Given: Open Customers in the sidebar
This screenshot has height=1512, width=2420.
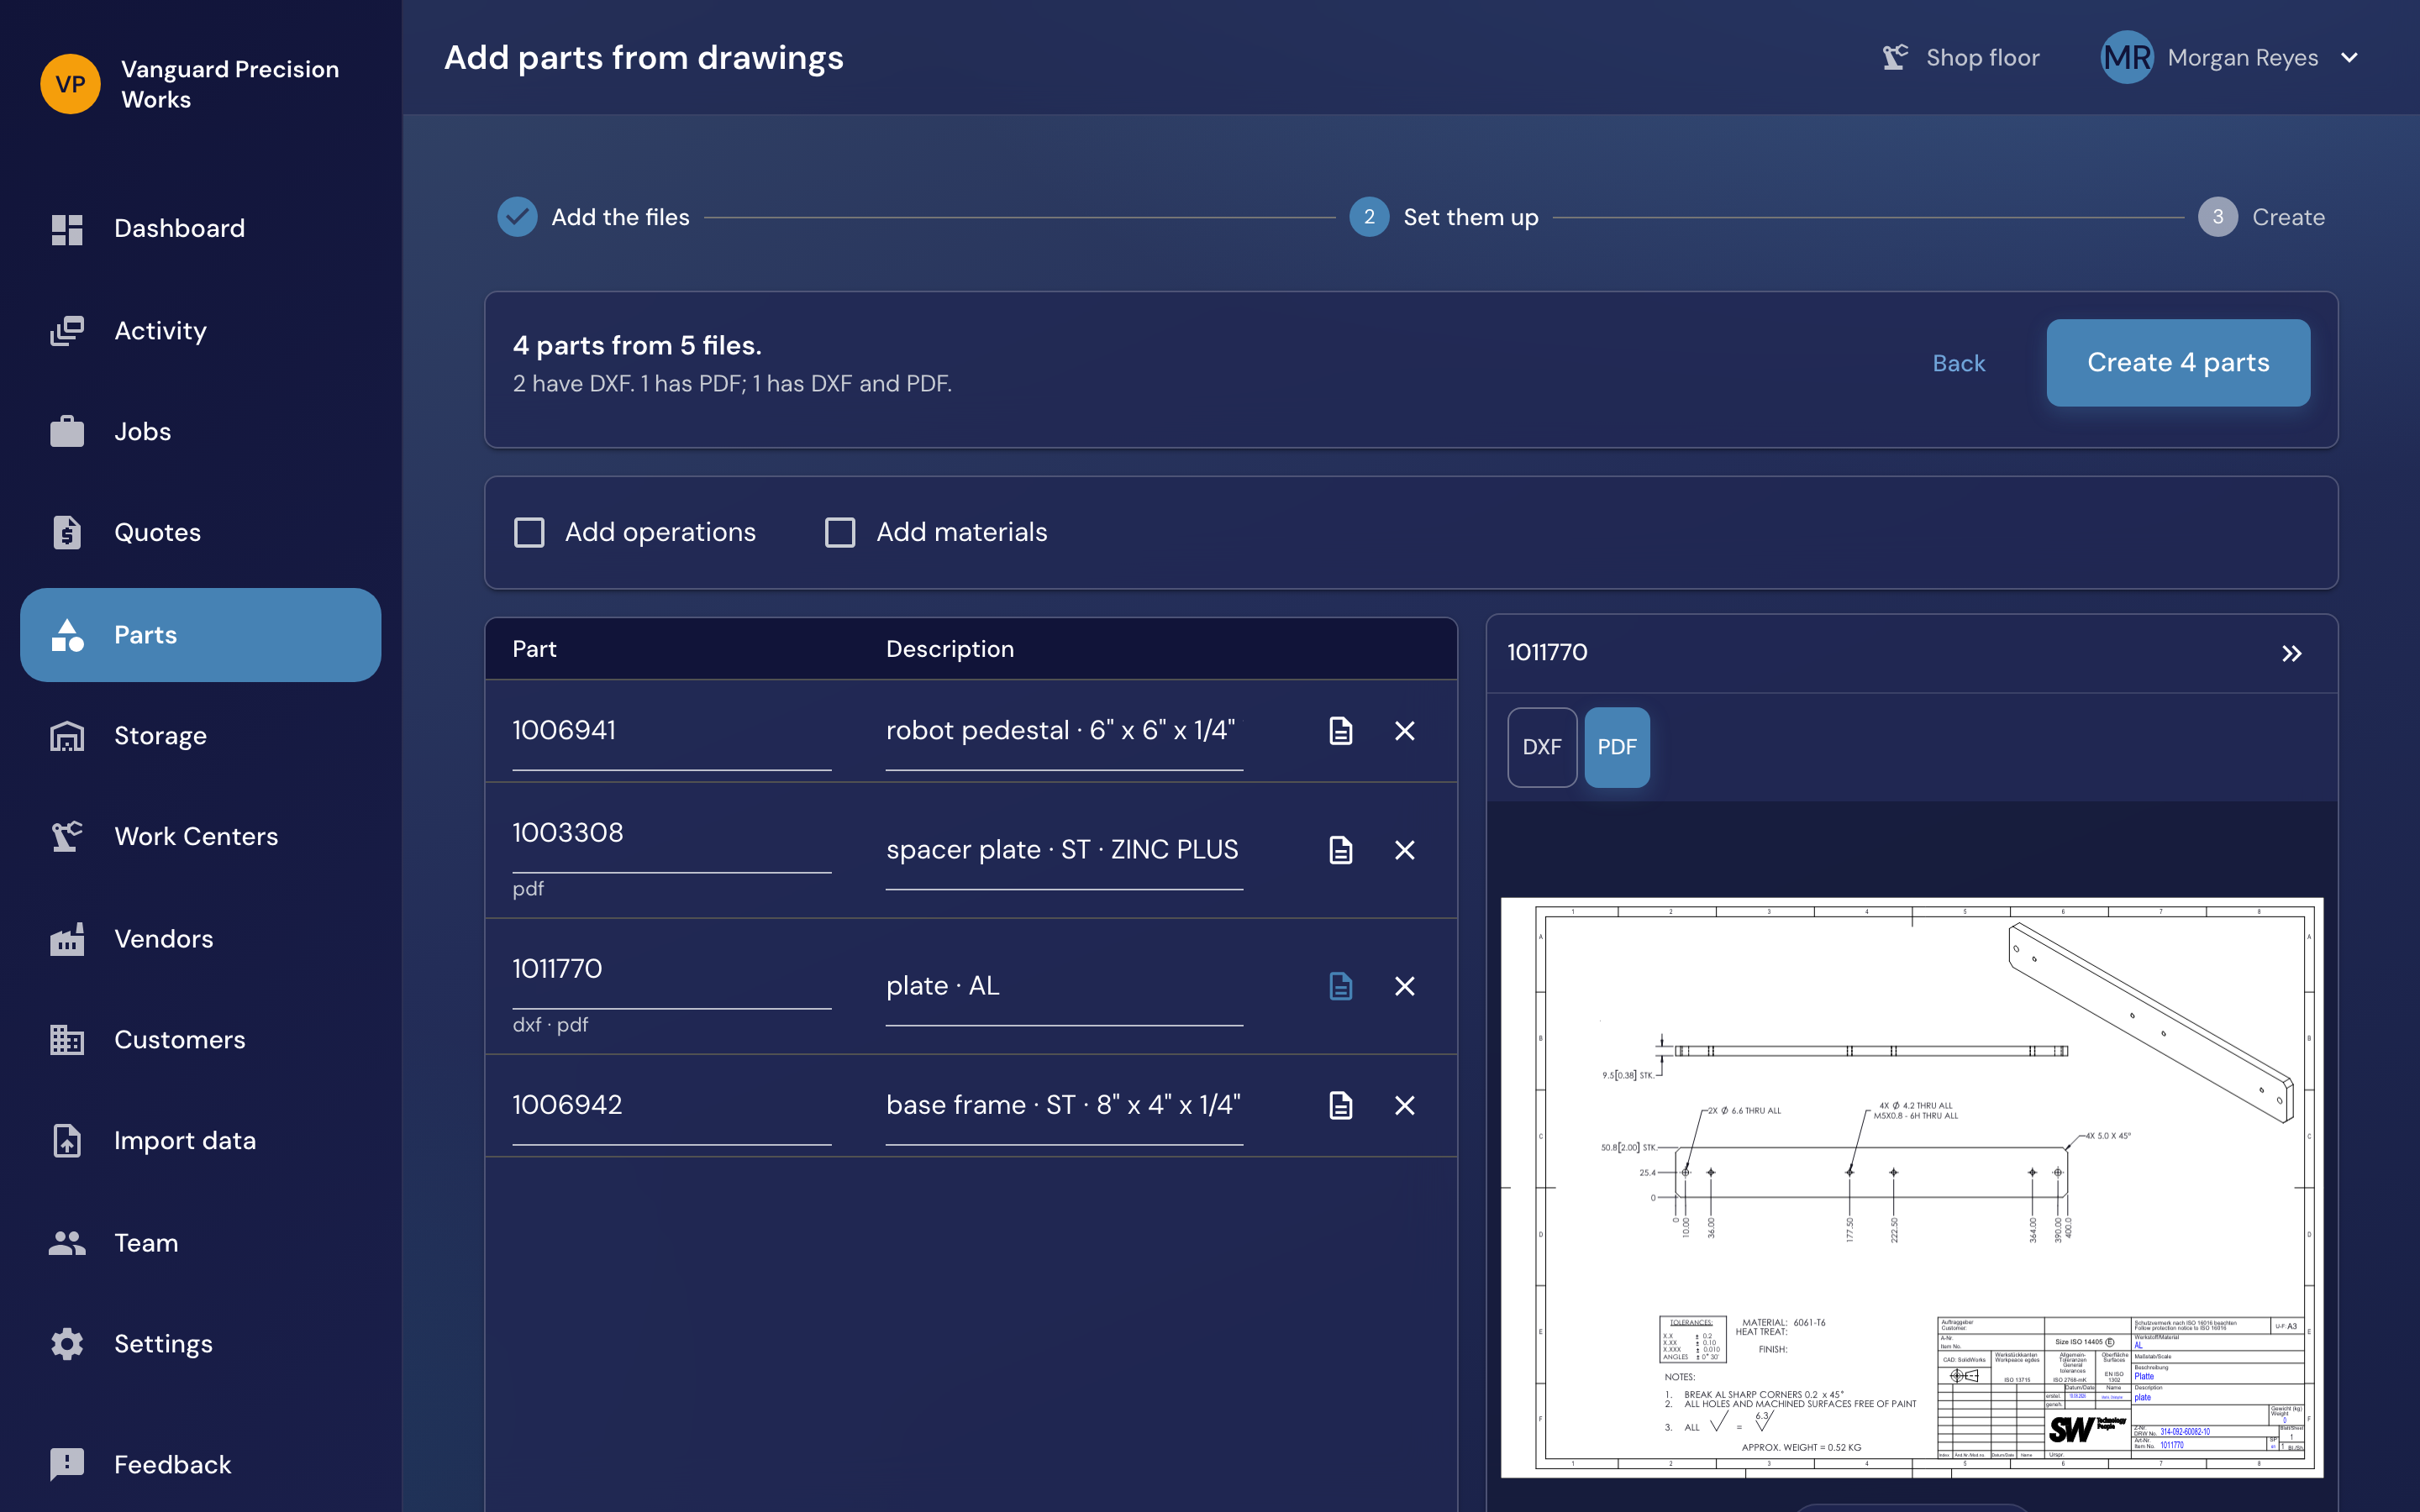Looking at the screenshot, I should click(x=200, y=1040).
